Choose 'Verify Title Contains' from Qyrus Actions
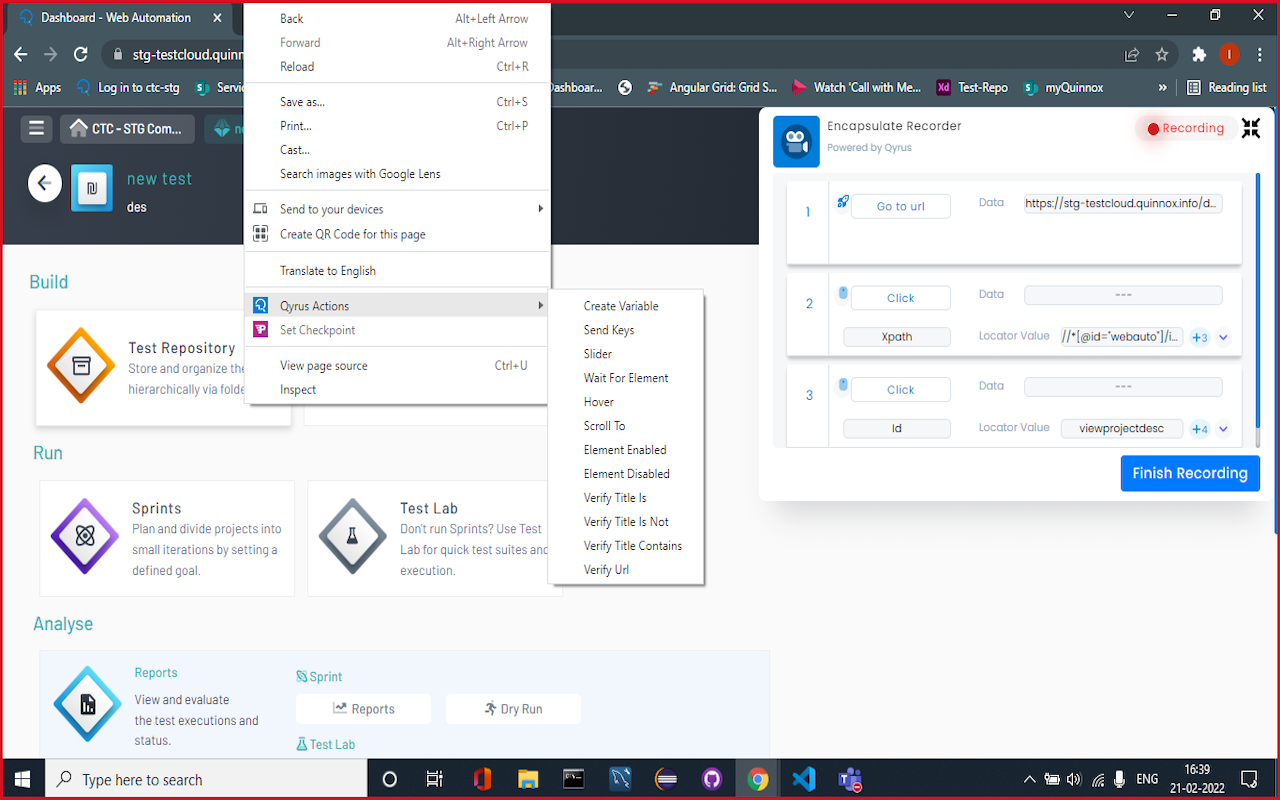 coord(634,545)
